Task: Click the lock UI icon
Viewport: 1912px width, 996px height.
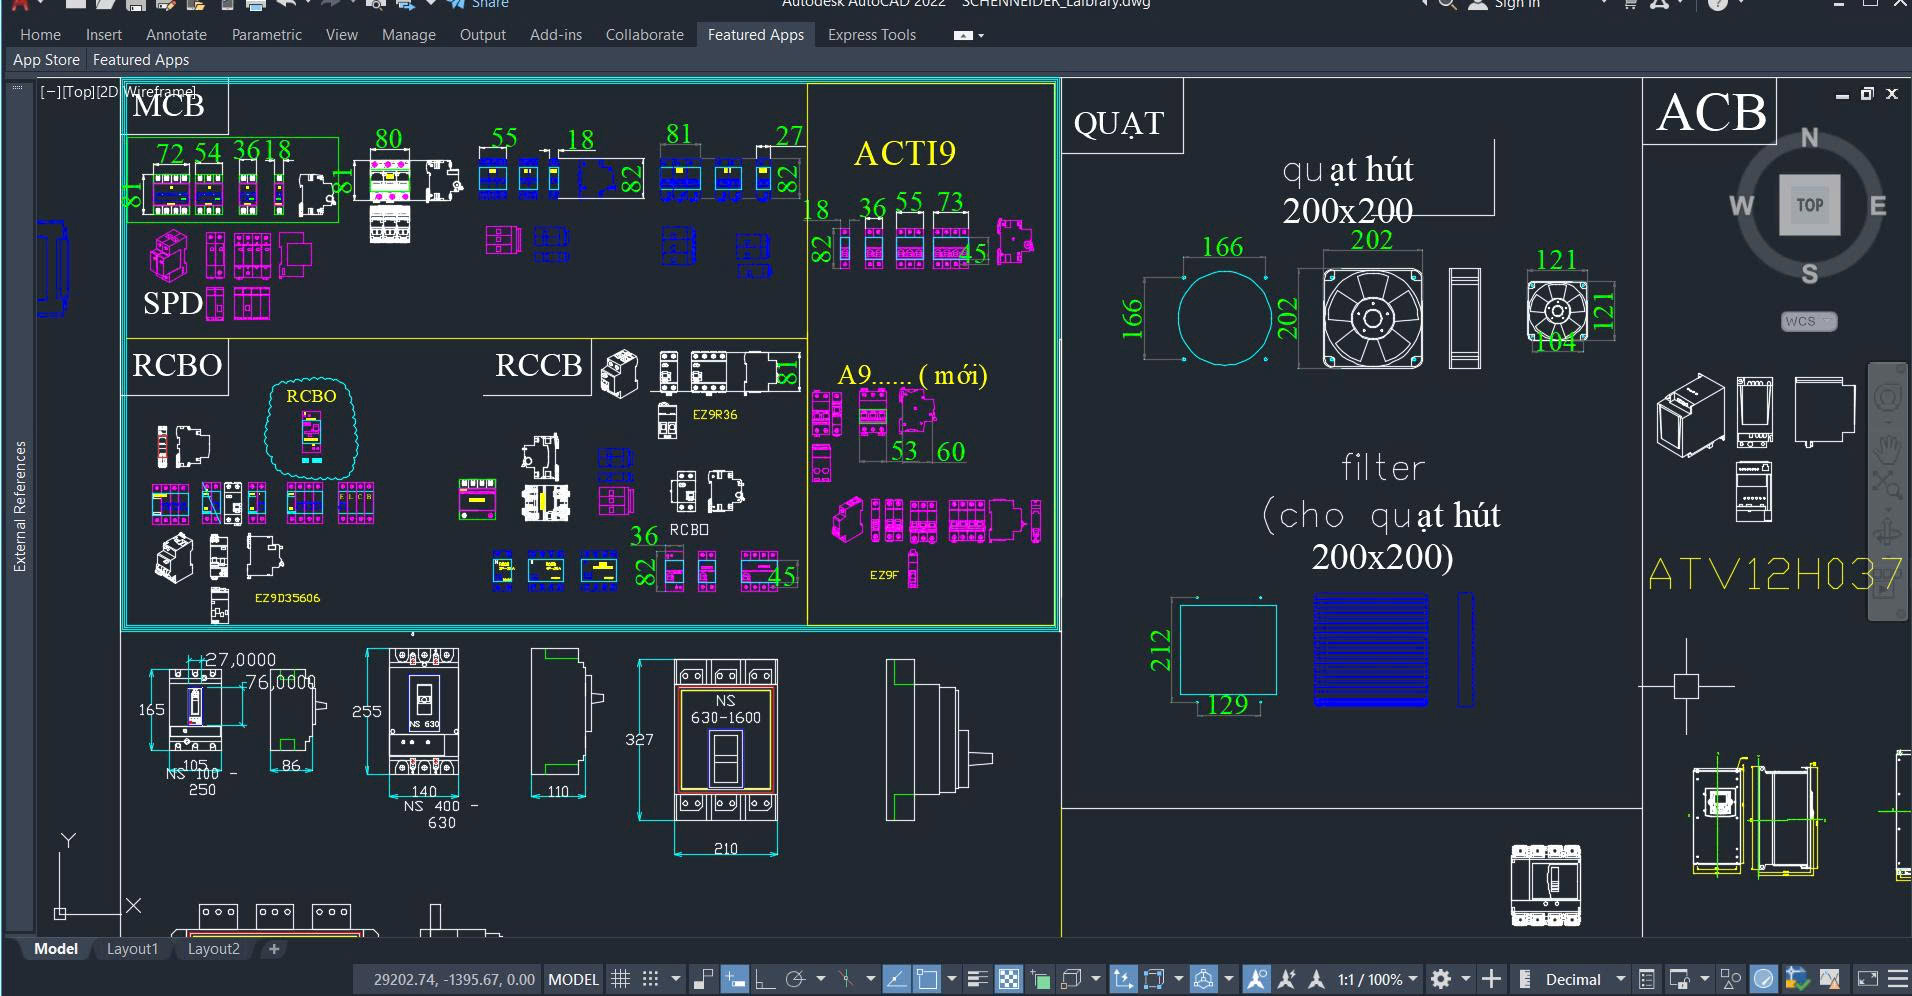Action: tap(1679, 979)
